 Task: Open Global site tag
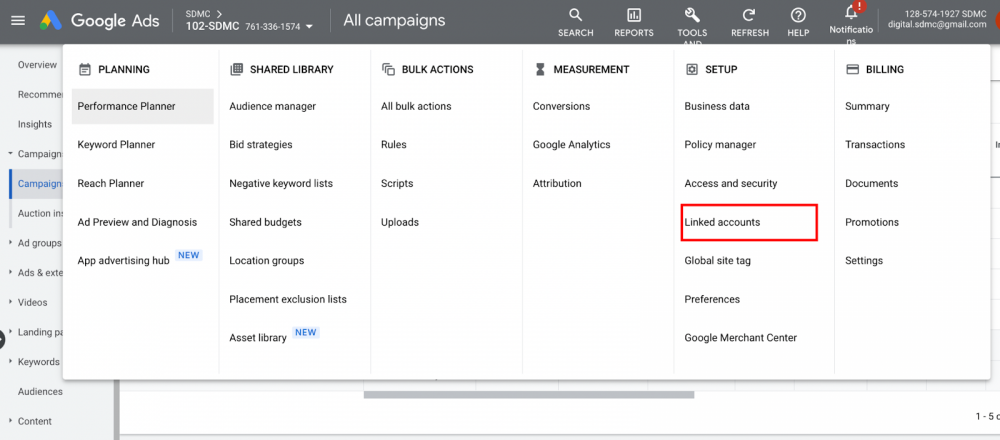click(717, 261)
